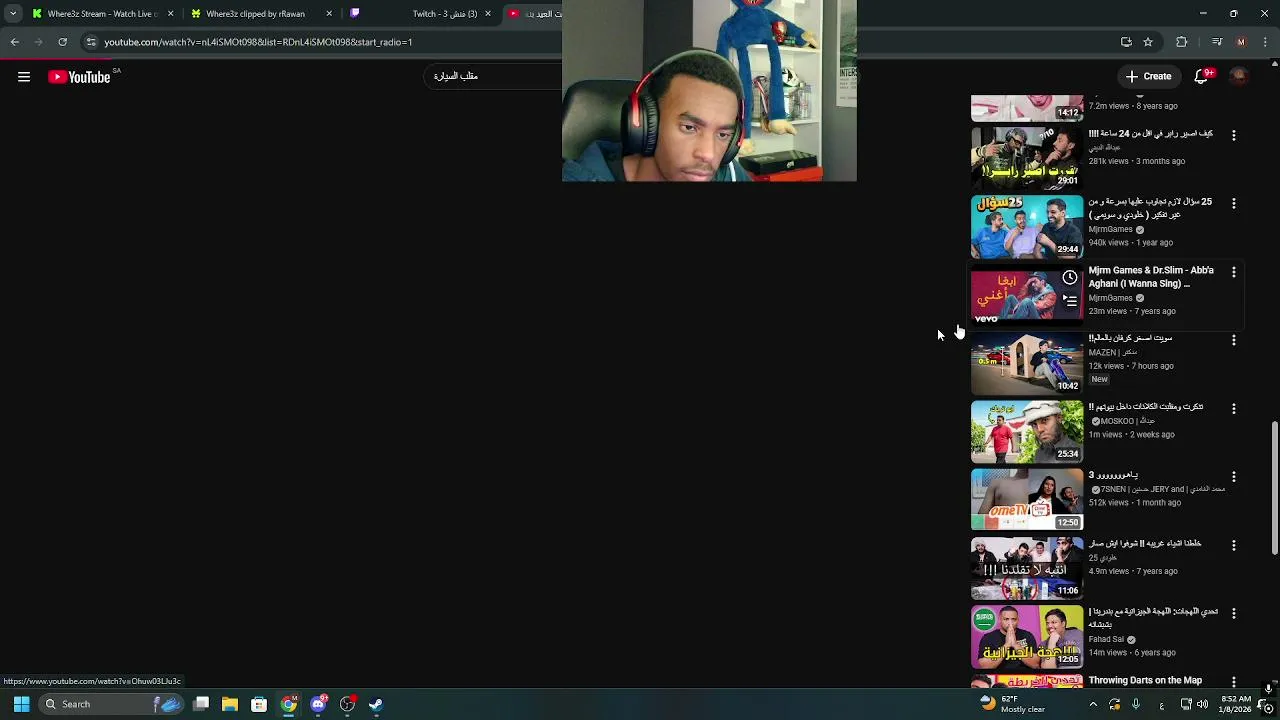Open the weather widget showing 62°F

(x=1014, y=704)
